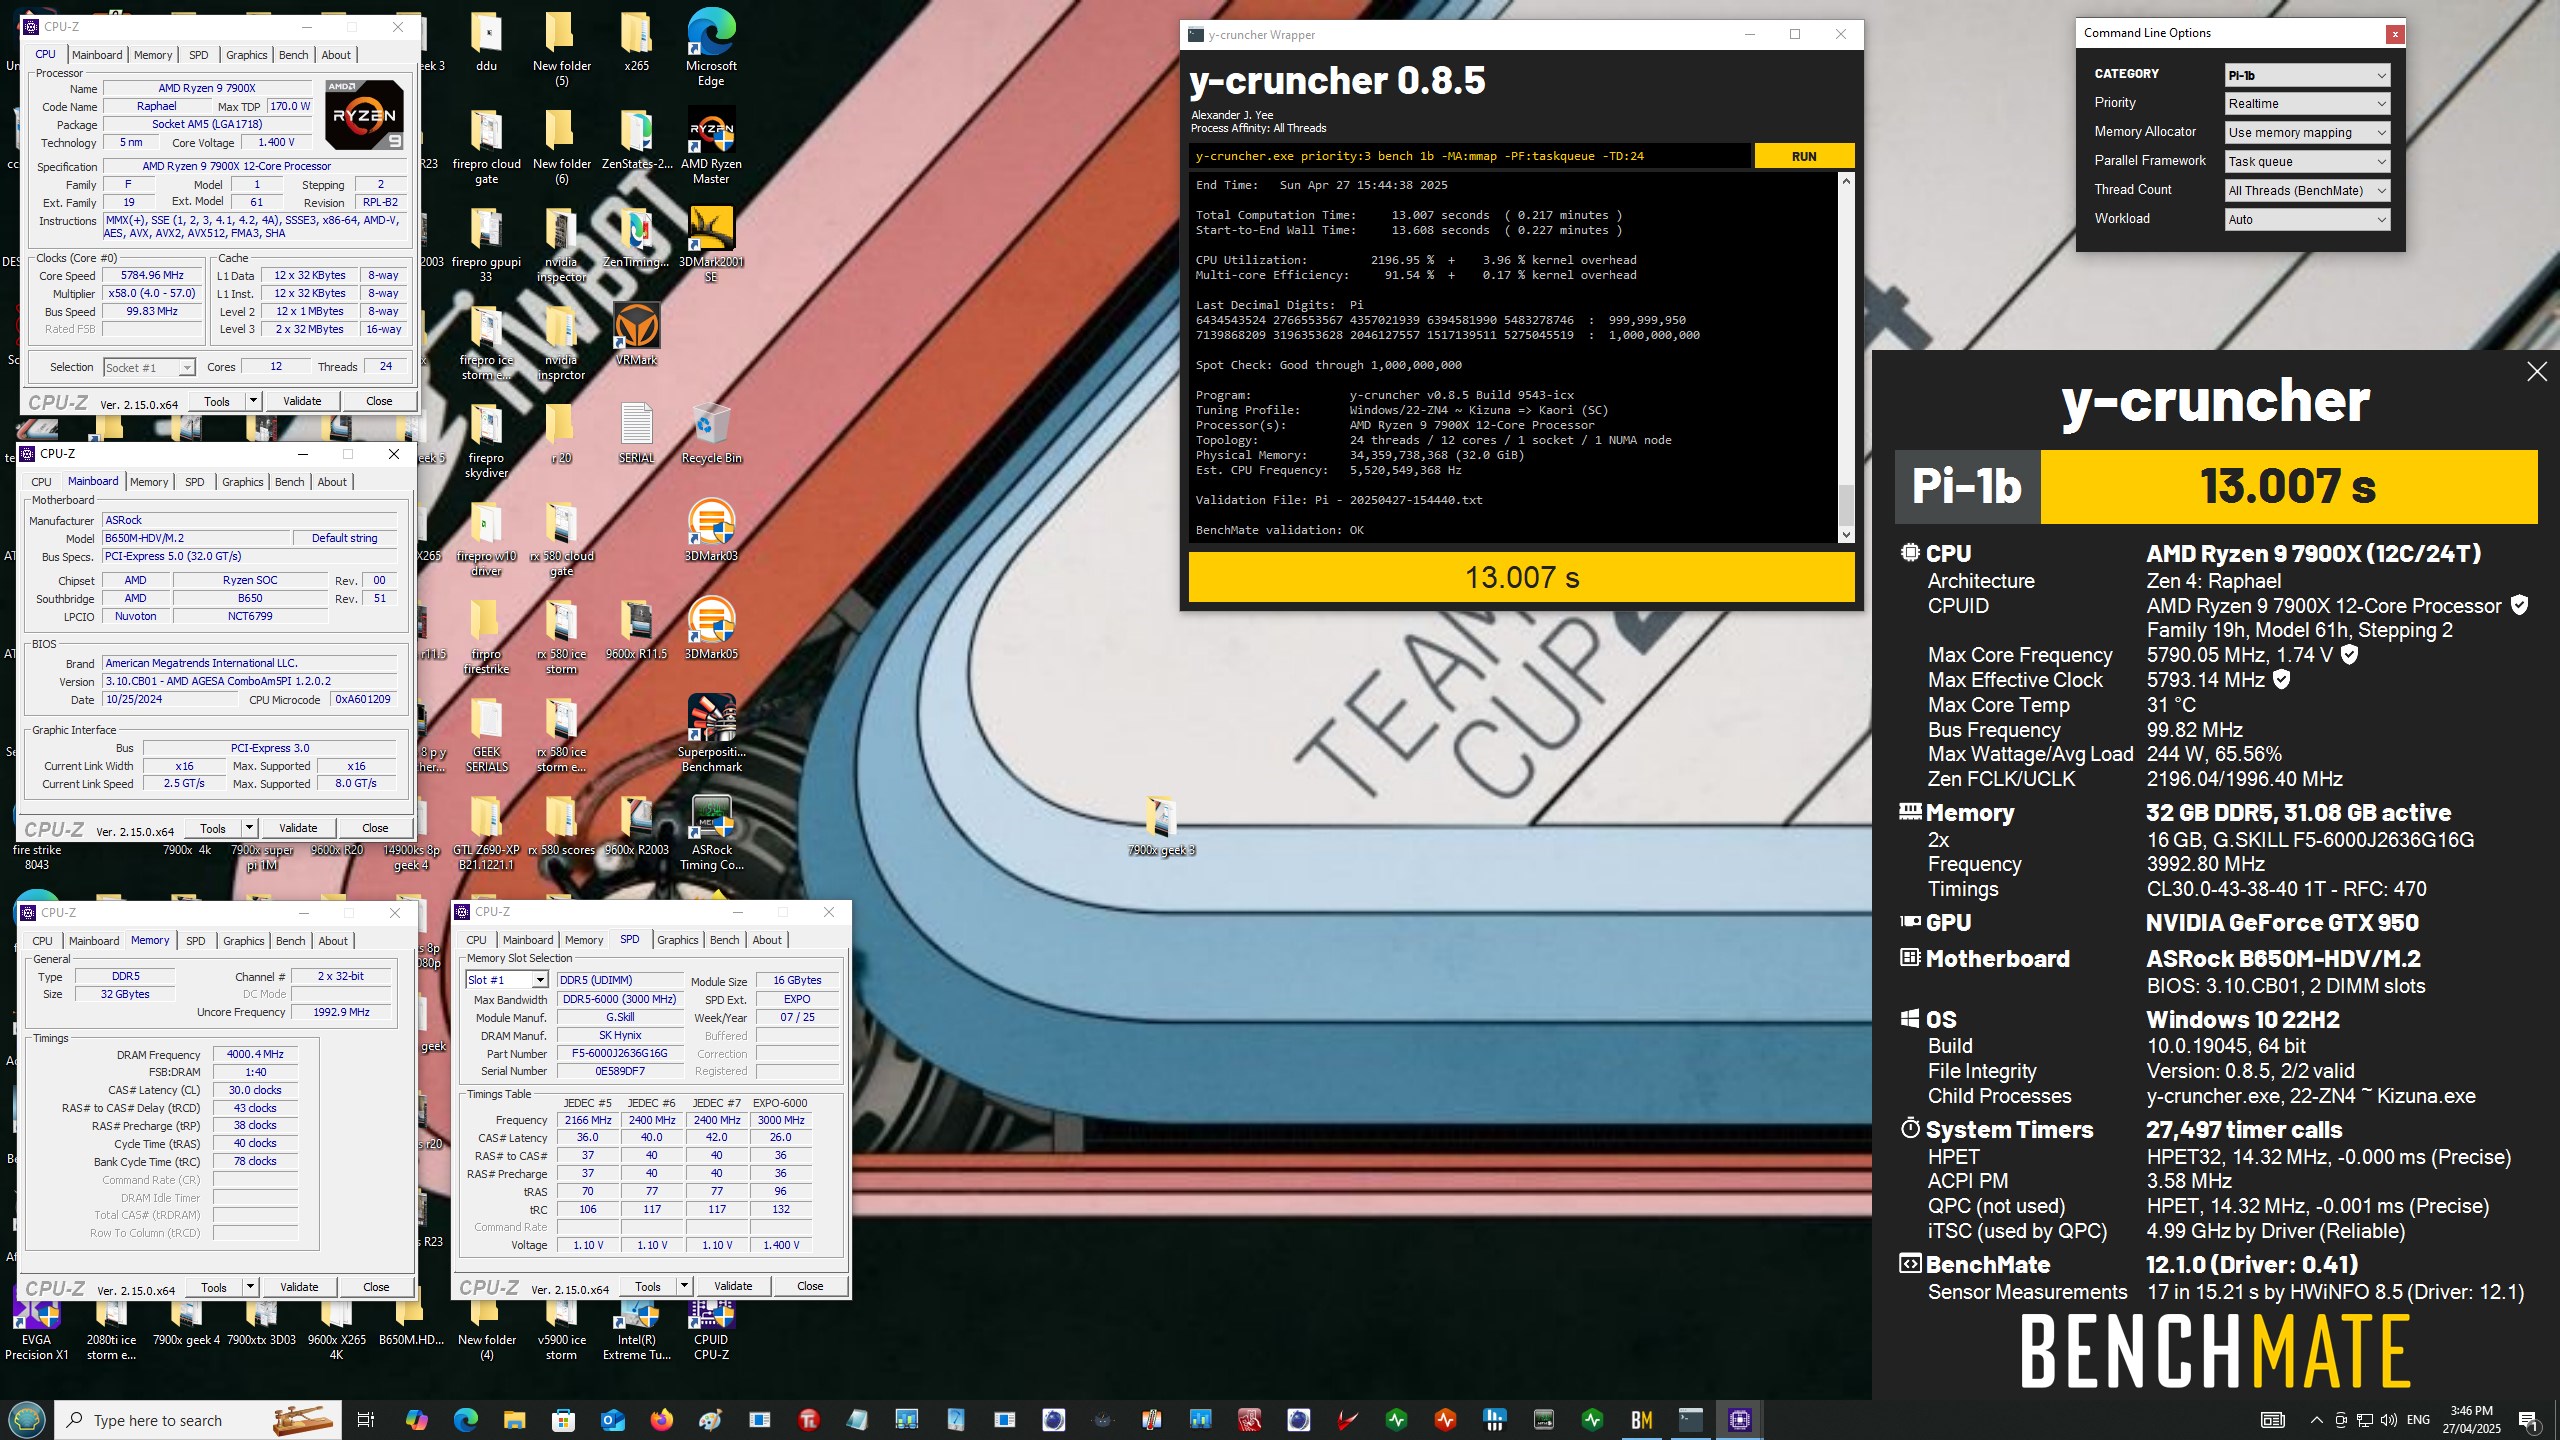Open the volume control in system tray
This screenshot has height=1440, width=2560.
2388,1420
